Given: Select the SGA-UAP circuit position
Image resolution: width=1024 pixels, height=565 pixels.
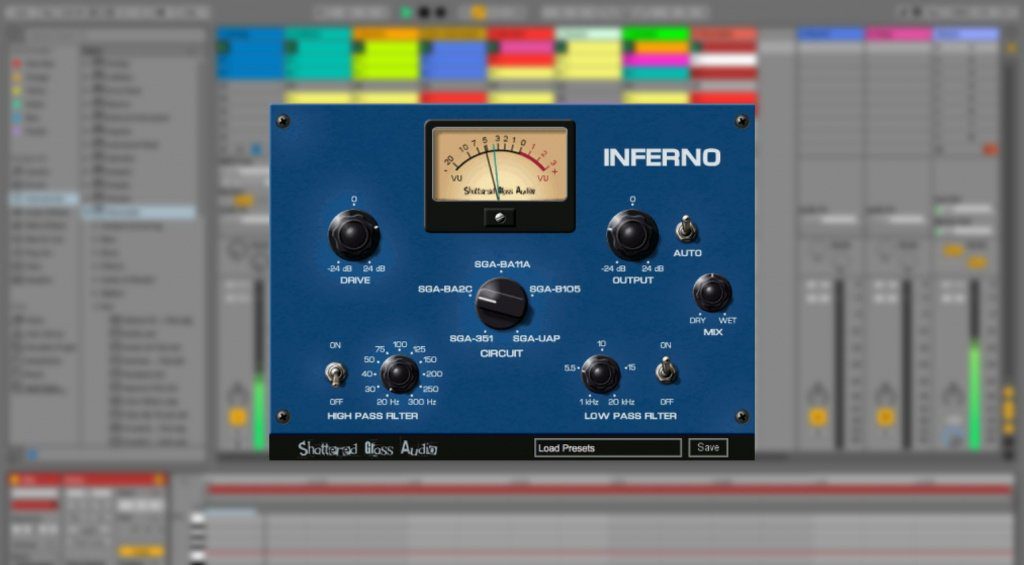Looking at the screenshot, I should pyautogui.click(x=536, y=338).
